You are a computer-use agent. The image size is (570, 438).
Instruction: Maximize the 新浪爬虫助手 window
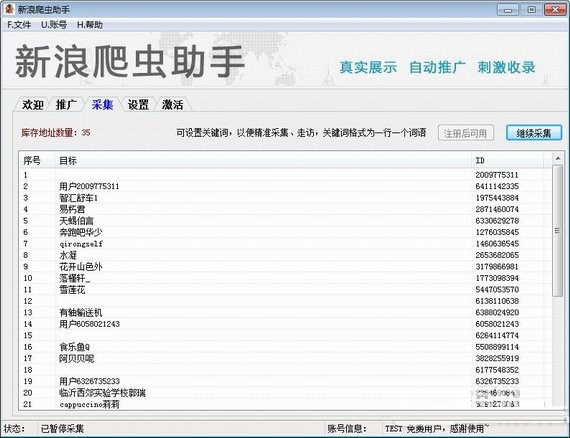tap(531, 9)
